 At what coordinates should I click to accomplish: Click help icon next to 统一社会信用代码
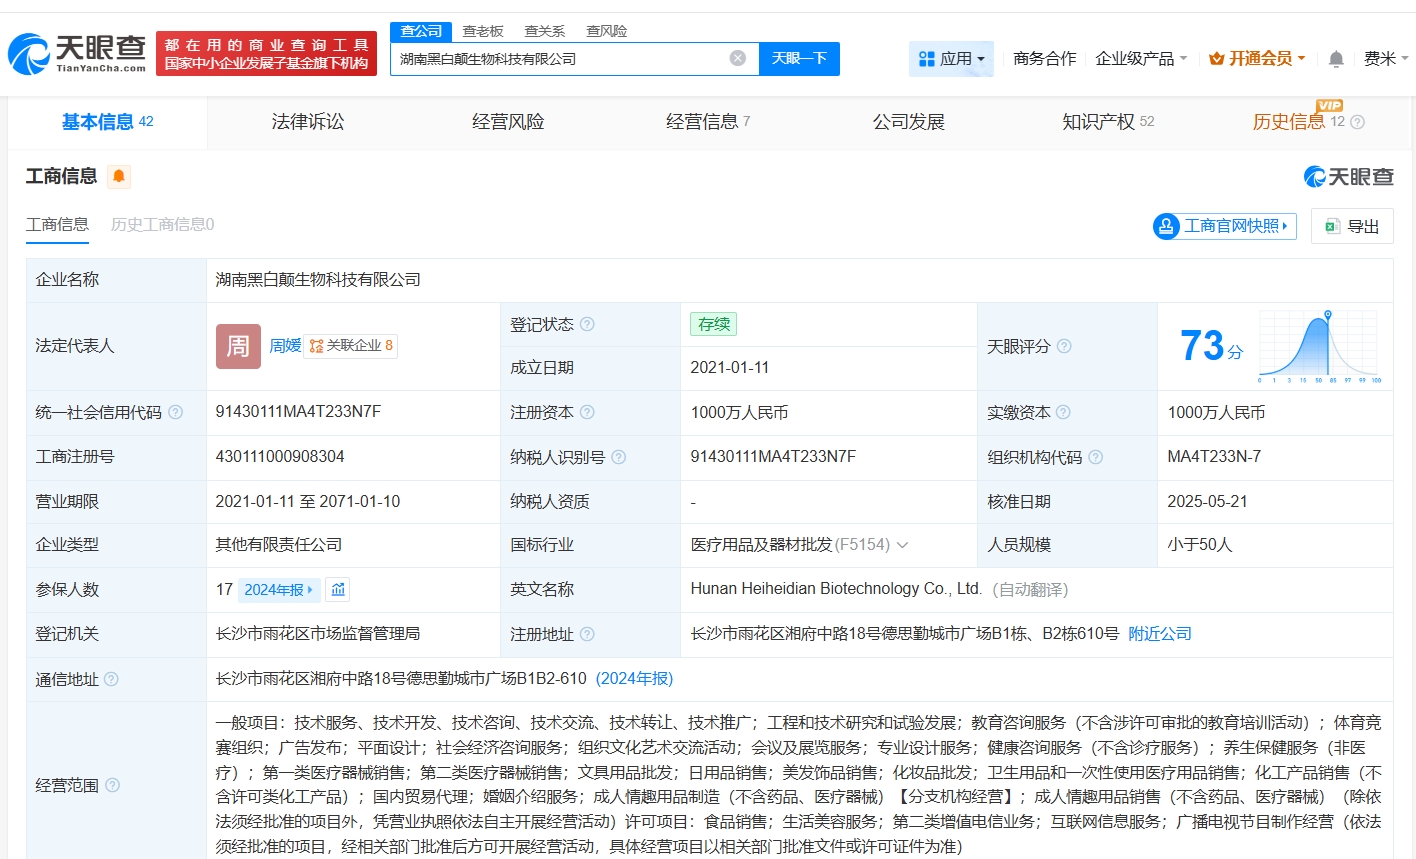coord(176,412)
